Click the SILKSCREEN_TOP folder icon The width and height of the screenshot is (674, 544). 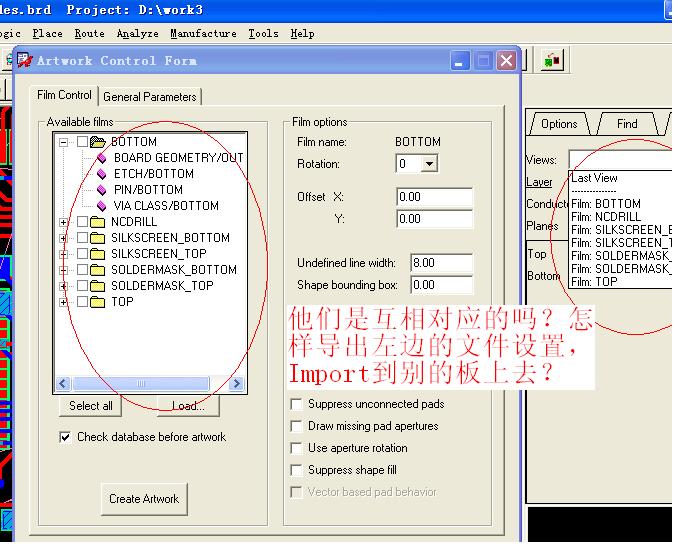click(98, 254)
